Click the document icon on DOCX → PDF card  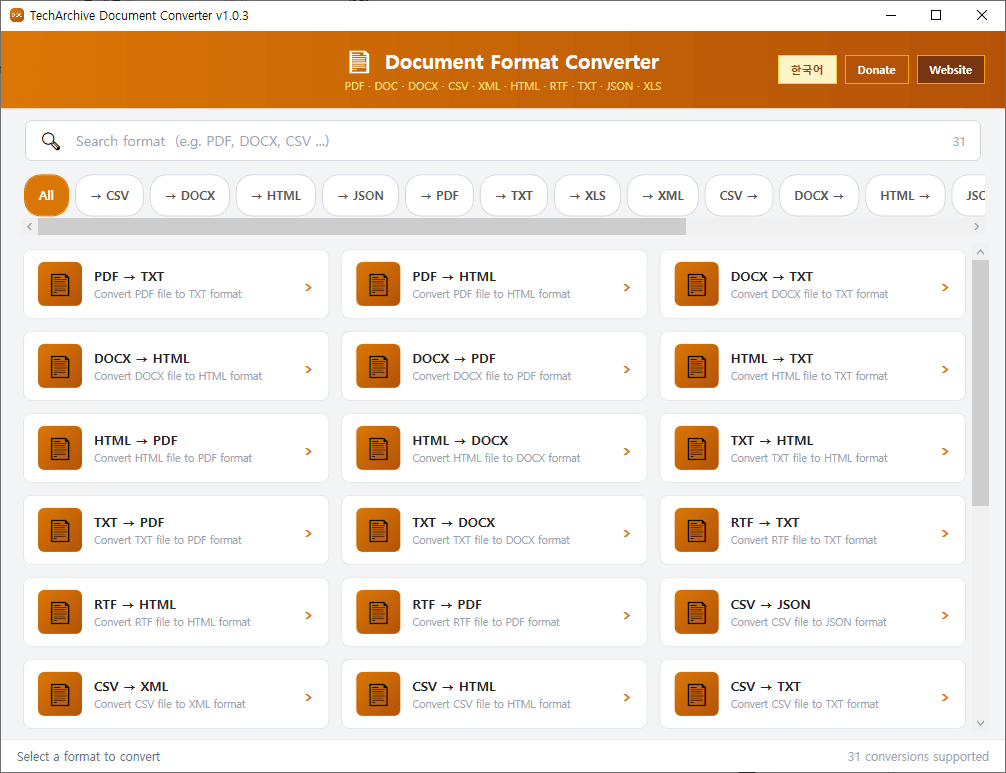(x=378, y=367)
